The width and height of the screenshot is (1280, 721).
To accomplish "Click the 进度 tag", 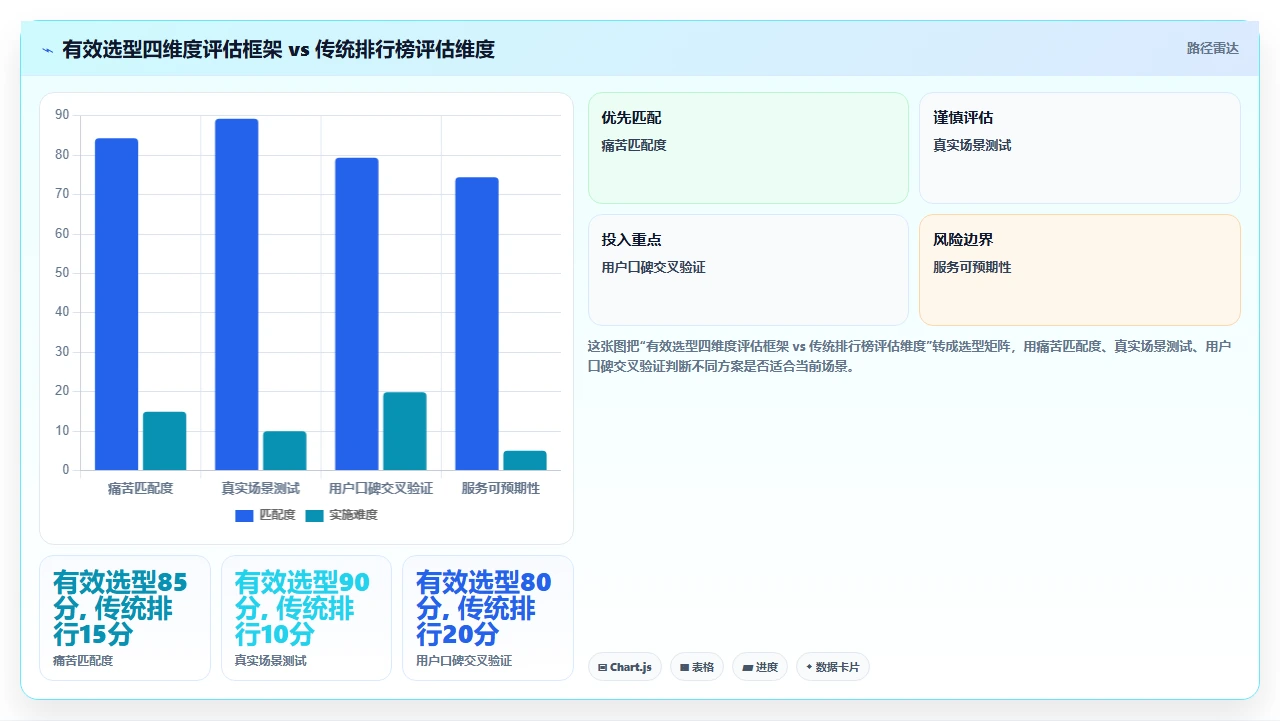I will 760,667.
